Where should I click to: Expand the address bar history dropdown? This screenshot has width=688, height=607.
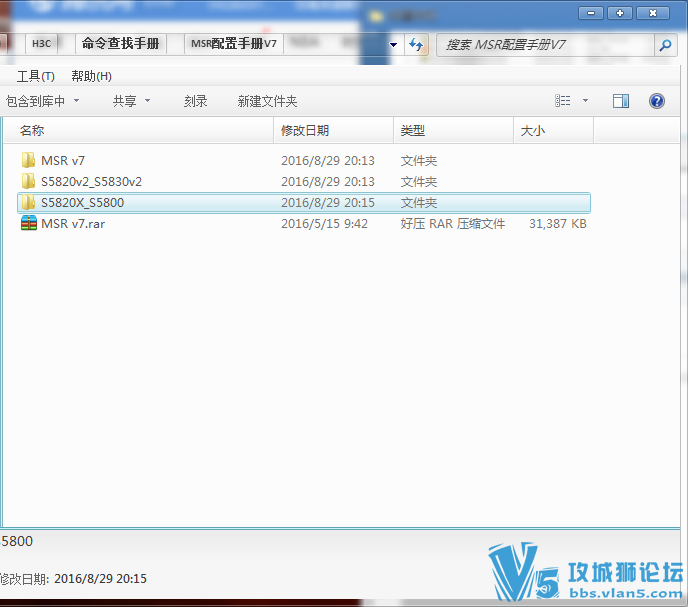393,45
